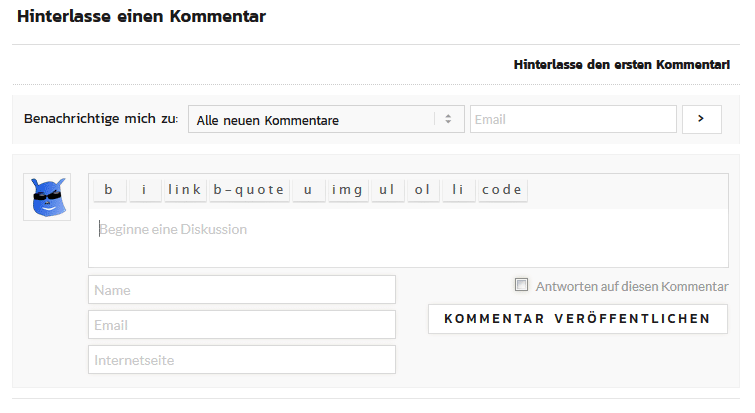The width and height of the screenshot is (755, 413).
Task: Click the Internetseite input field
Action: click(x=242, y=360)
